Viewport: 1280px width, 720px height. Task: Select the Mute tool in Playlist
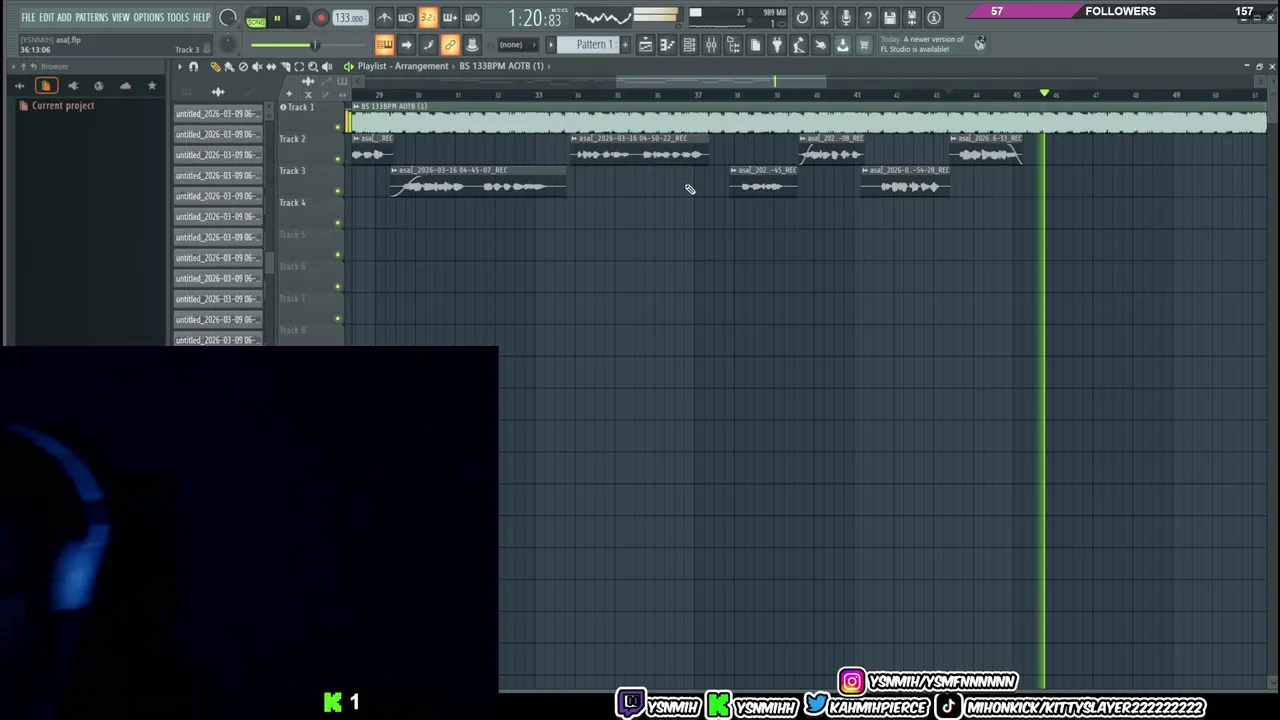click(x=257, y=66)
